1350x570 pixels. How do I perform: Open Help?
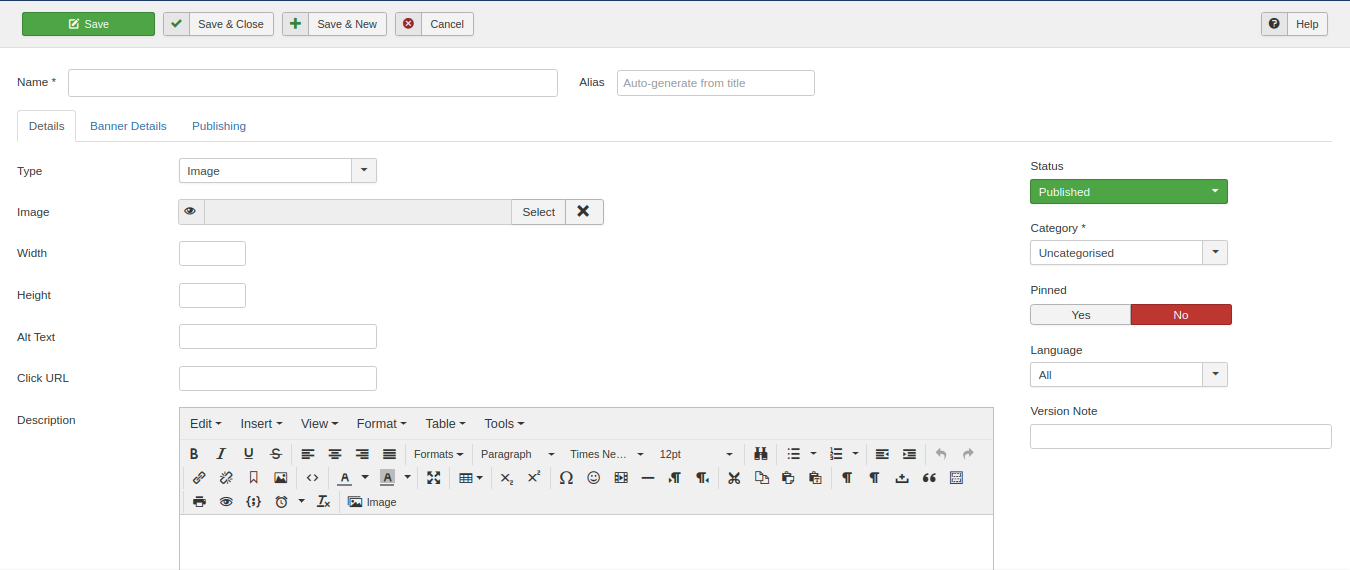(1294, 24)
